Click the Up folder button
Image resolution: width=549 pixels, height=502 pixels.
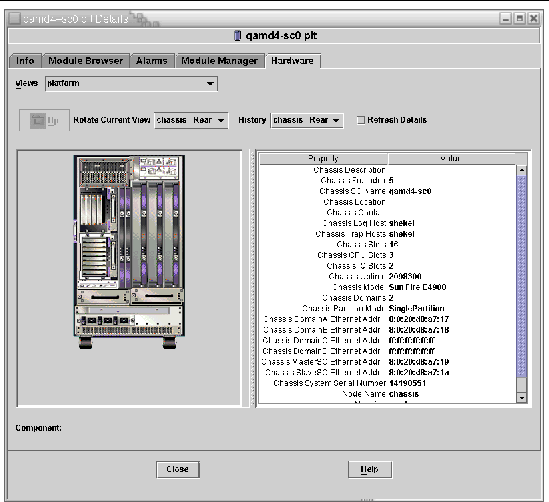click(44, 120)
